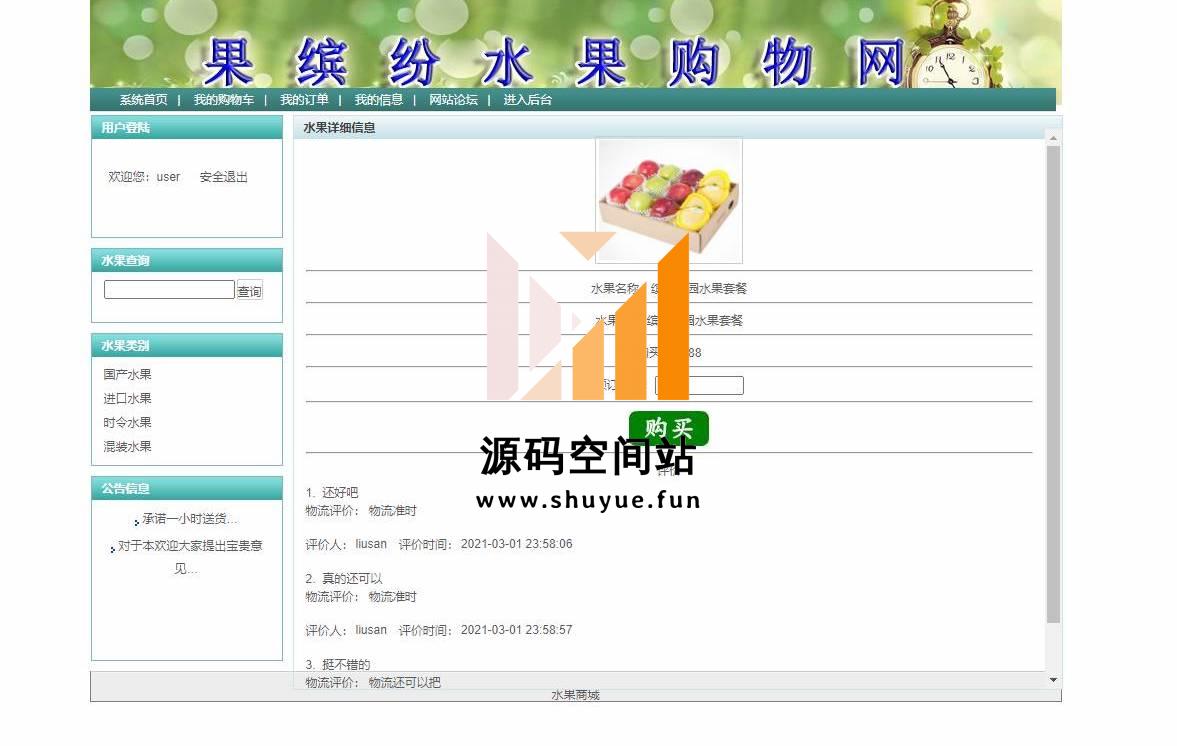Image resolution: width=1177 pixels, height=746 pixels.
Task: Click the review timestamp 2021-03-01 23:58:06
Action: coord(516,544)
